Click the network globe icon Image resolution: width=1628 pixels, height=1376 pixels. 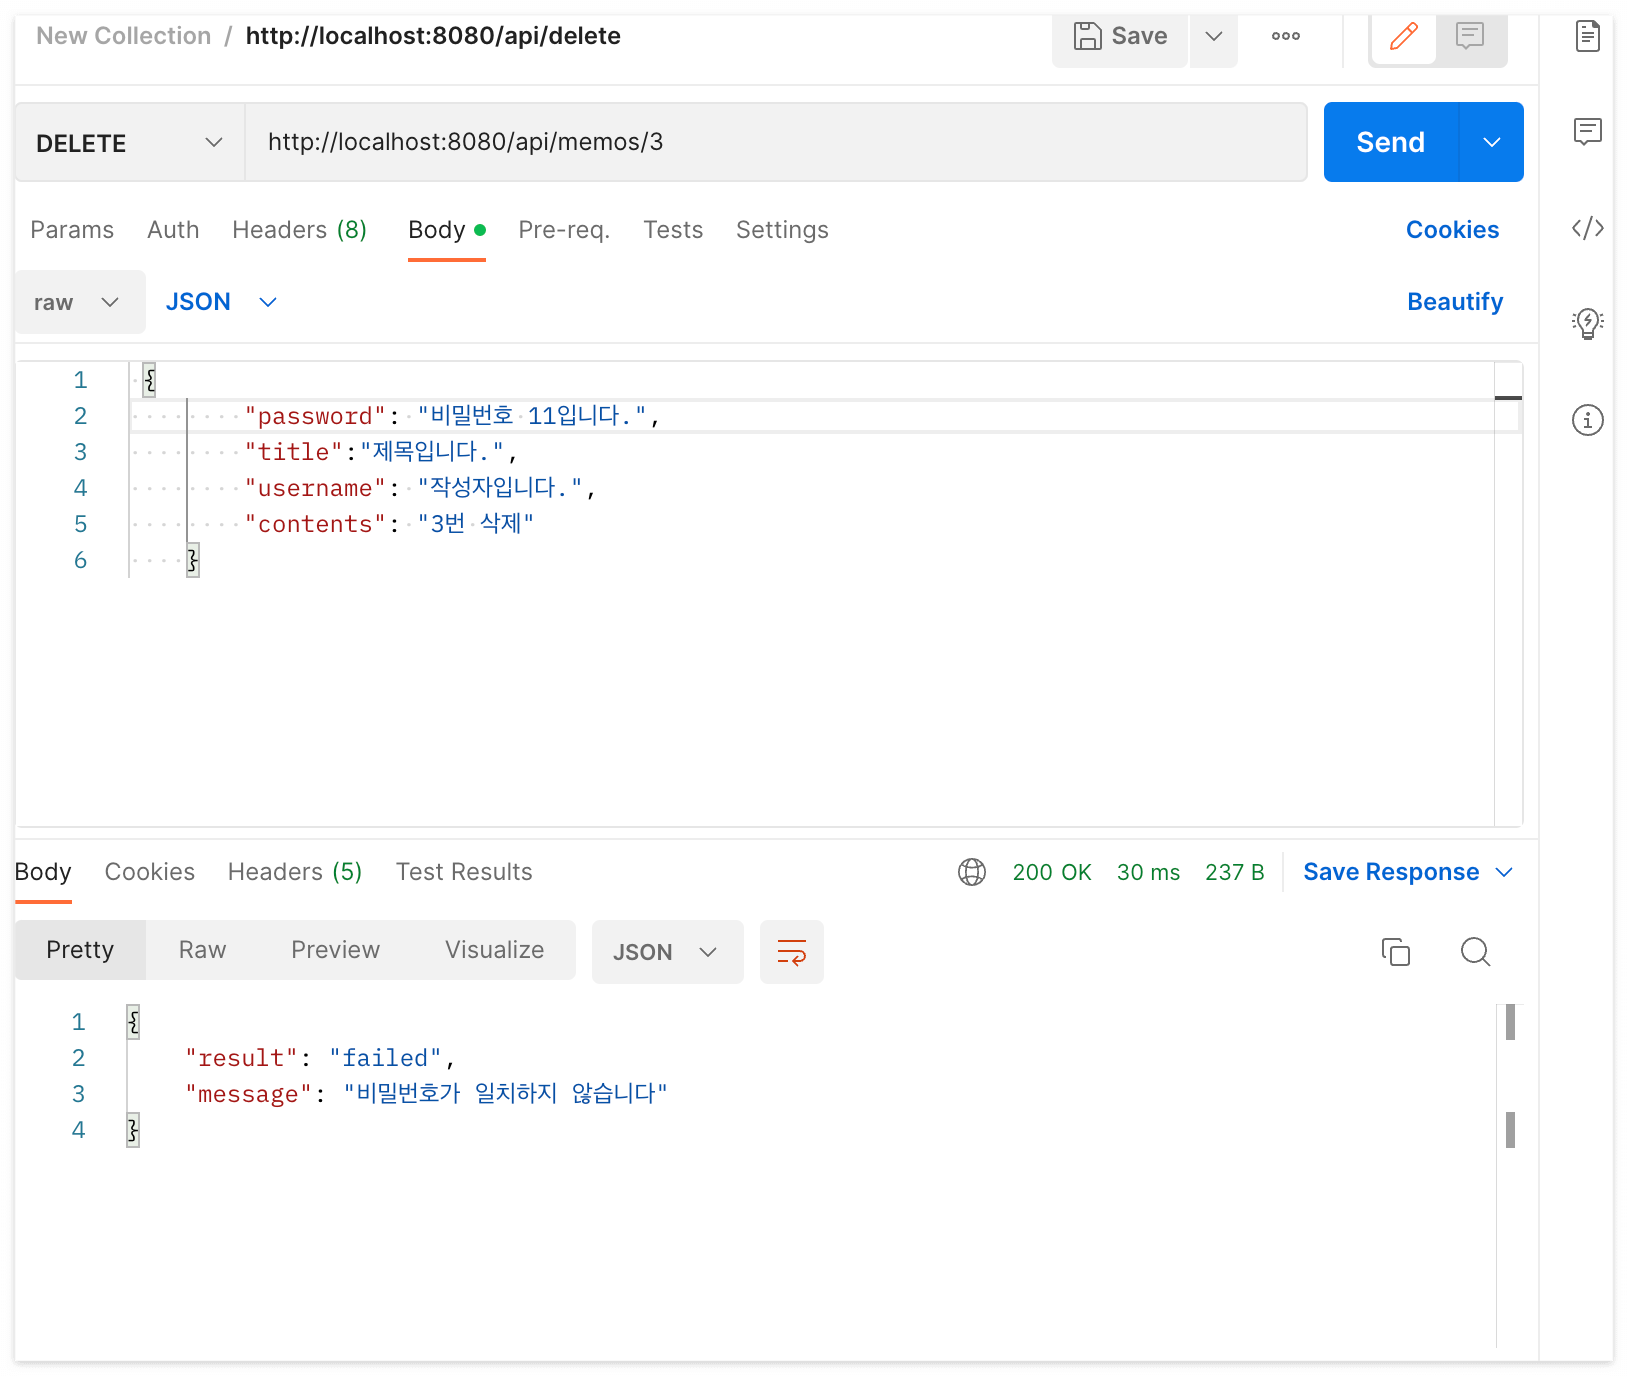pyautogui.click(x=972, y=872)
